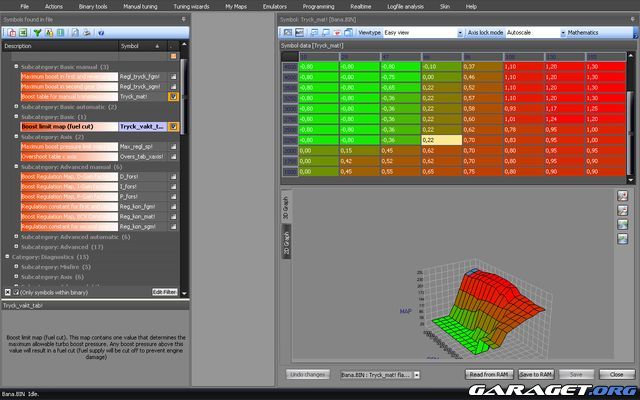Click the Read from RAM button
640x400 pixels.
coord(488,373)
